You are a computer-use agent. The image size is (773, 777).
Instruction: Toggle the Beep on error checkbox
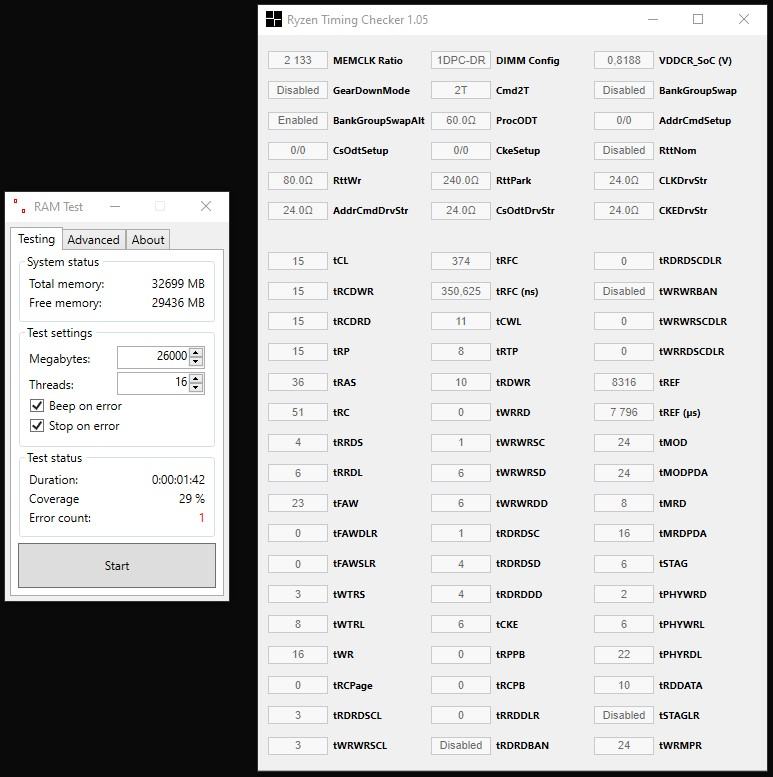pyautogui.click(x=37, y=406)
